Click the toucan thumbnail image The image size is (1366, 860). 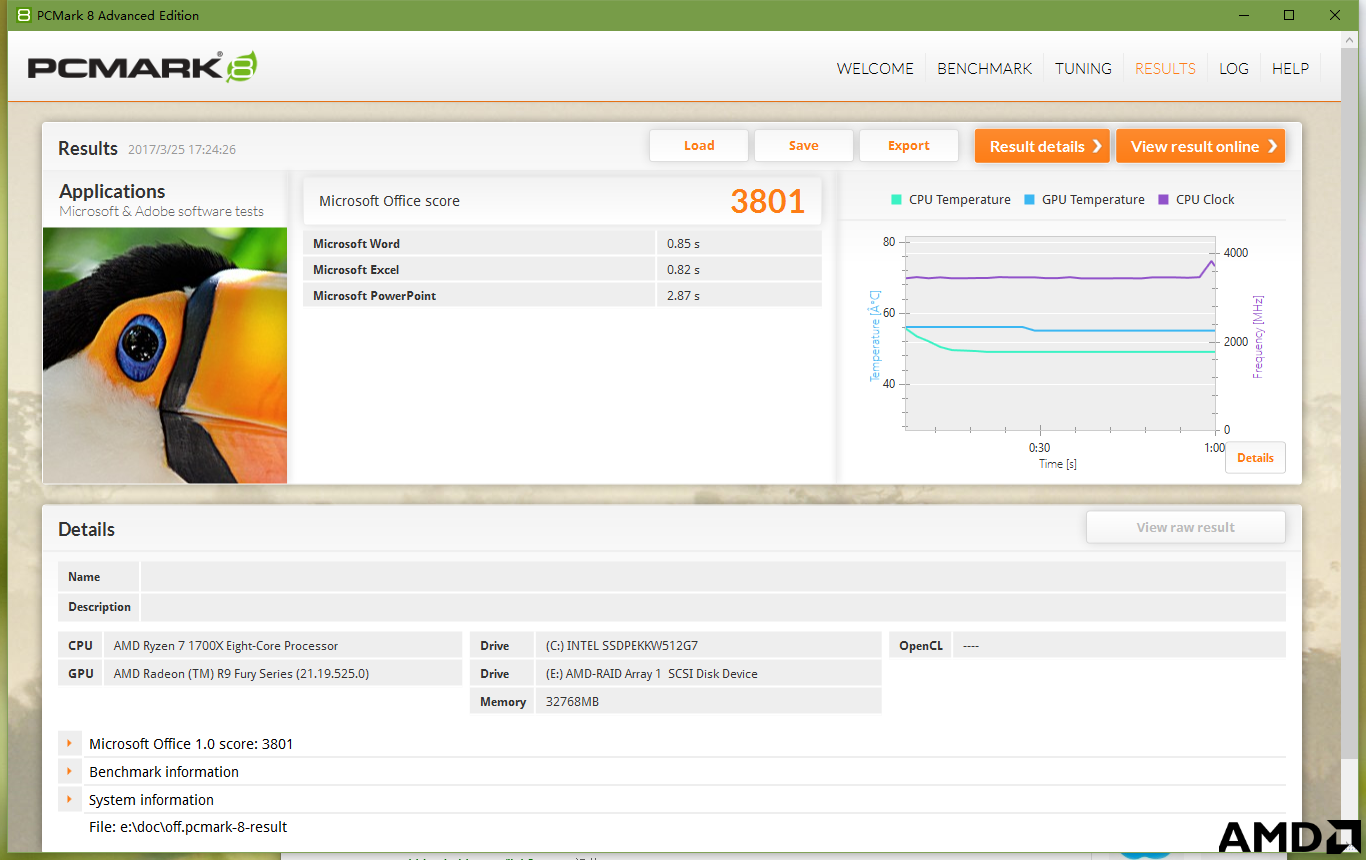[165, 355]
